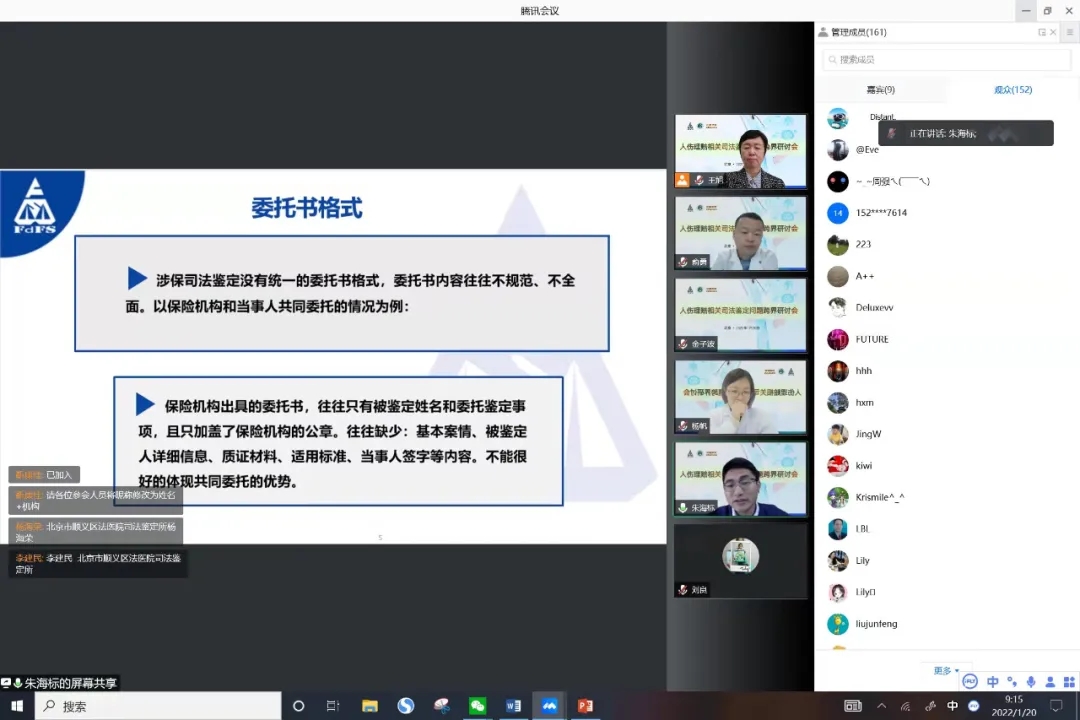This screenshot has width=1080, height=720.
Task: Open the desktop input indicator keyboard icon
Action: pos(853,706)
